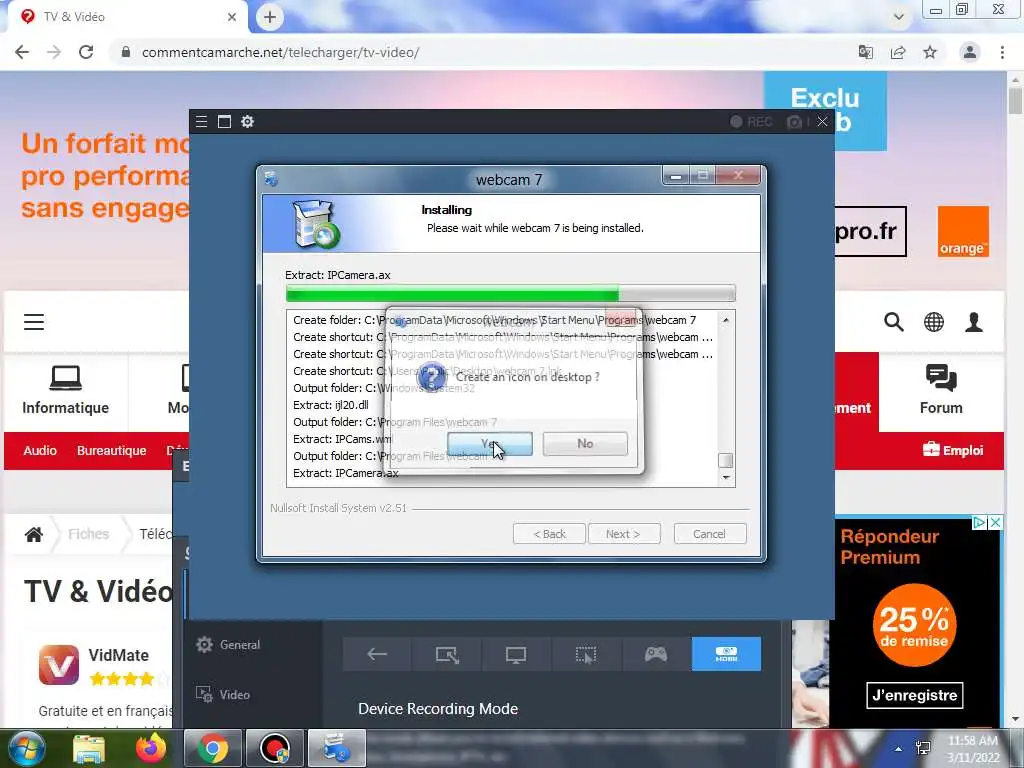Open Firefox from taskbar
The image size is (1024, 768).
(x=151, y=748)
